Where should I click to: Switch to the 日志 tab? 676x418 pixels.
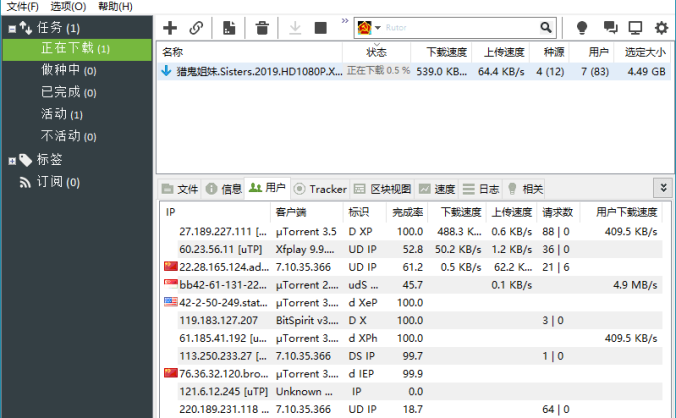480,189
